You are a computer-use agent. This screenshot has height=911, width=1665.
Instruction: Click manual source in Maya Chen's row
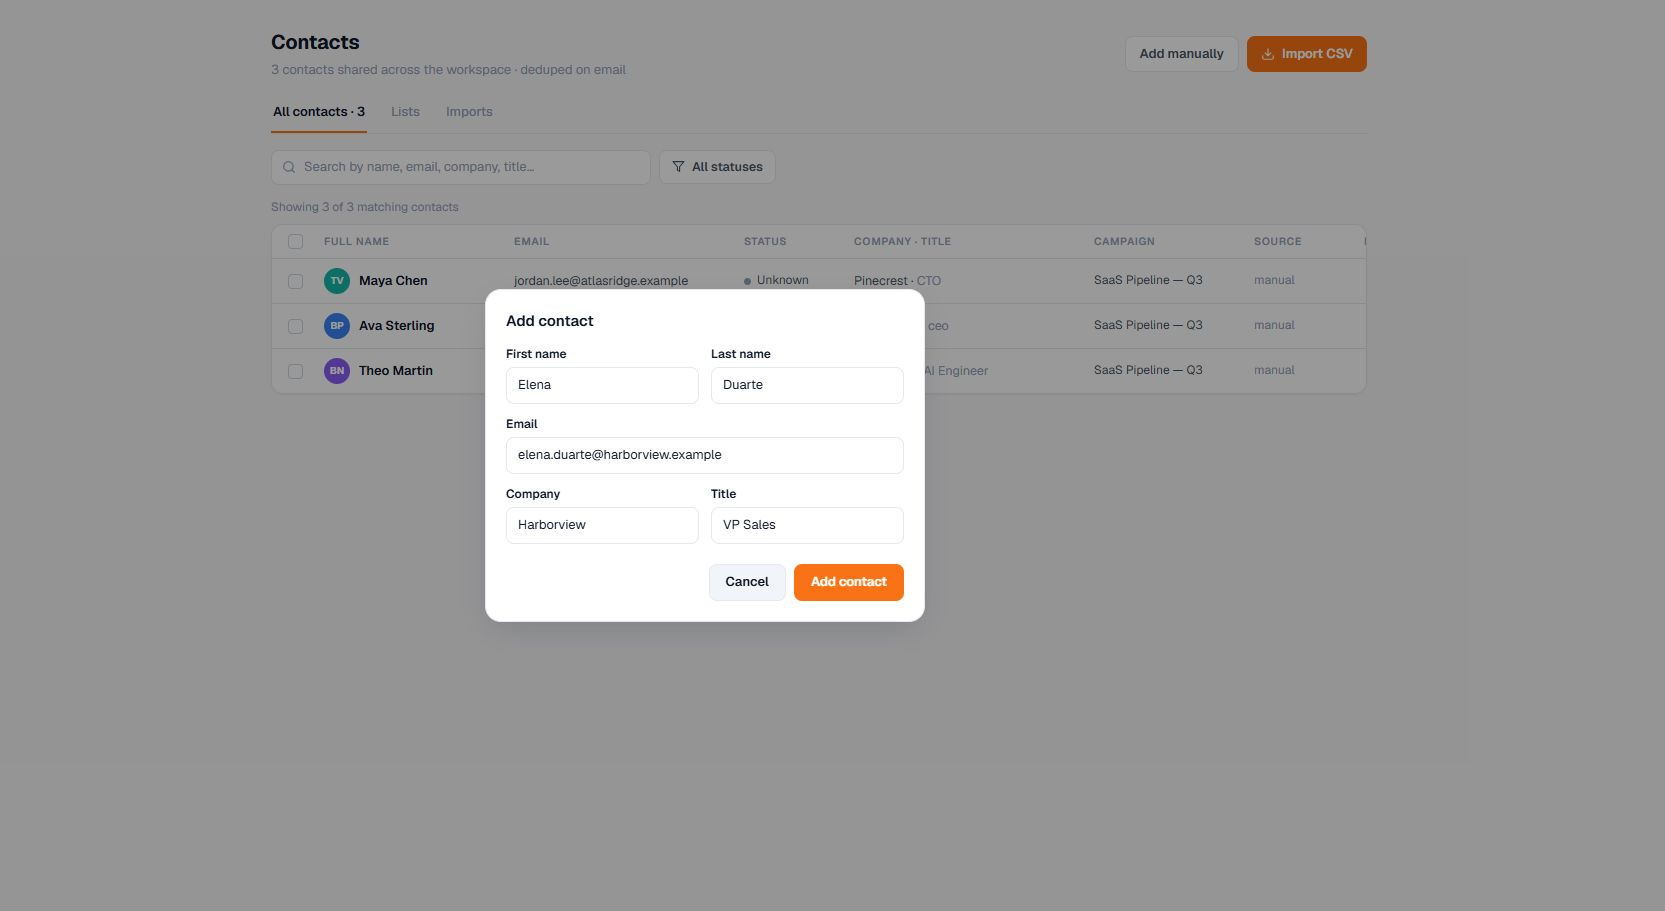pos(1274,280)
